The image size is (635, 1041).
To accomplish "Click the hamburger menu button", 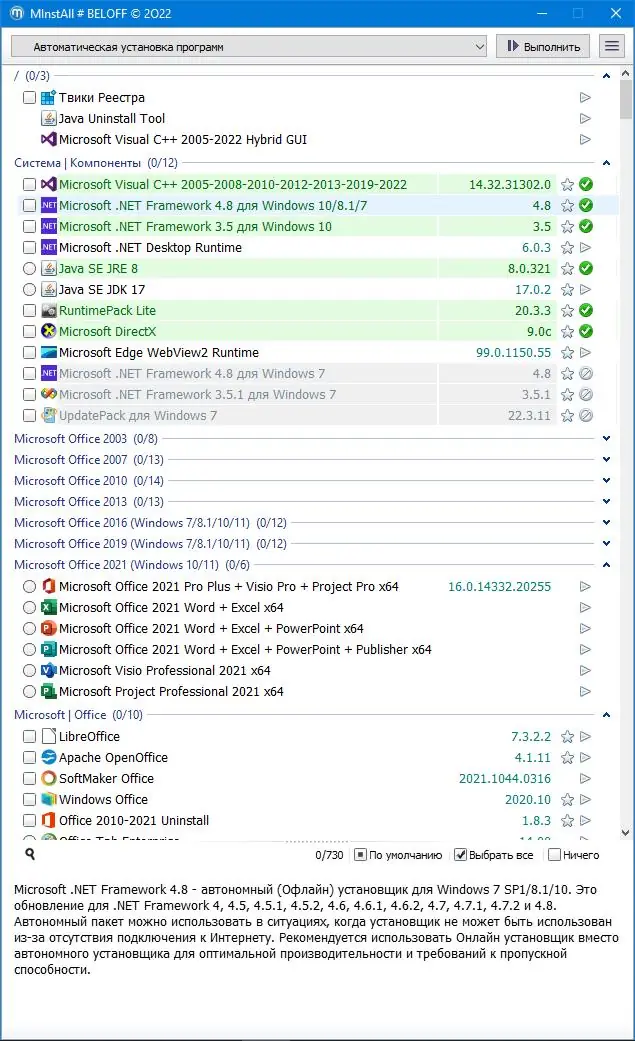I will [x=611, y=46].
